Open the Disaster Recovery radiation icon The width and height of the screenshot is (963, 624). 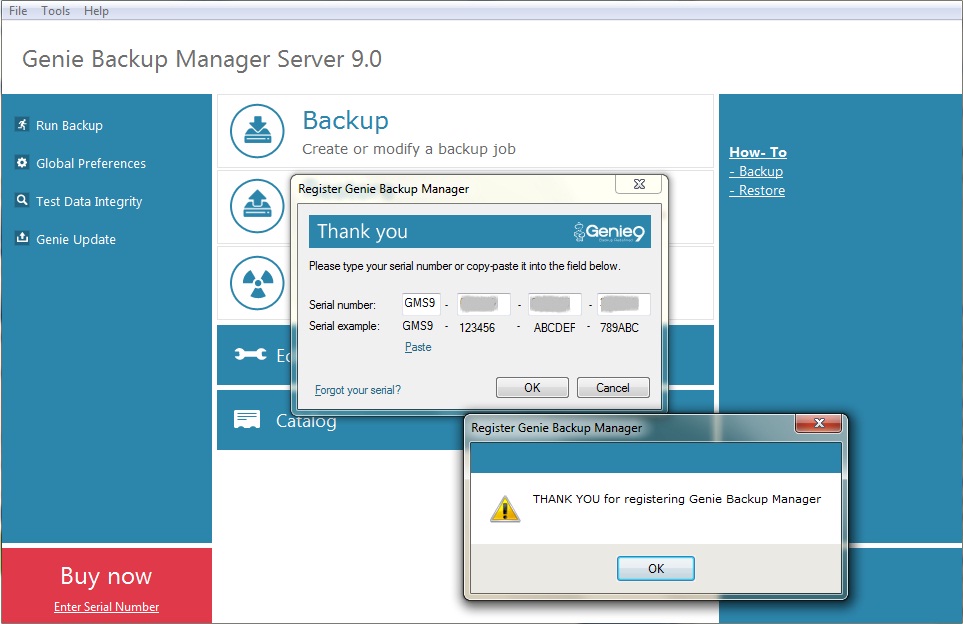tap(257, 283)
